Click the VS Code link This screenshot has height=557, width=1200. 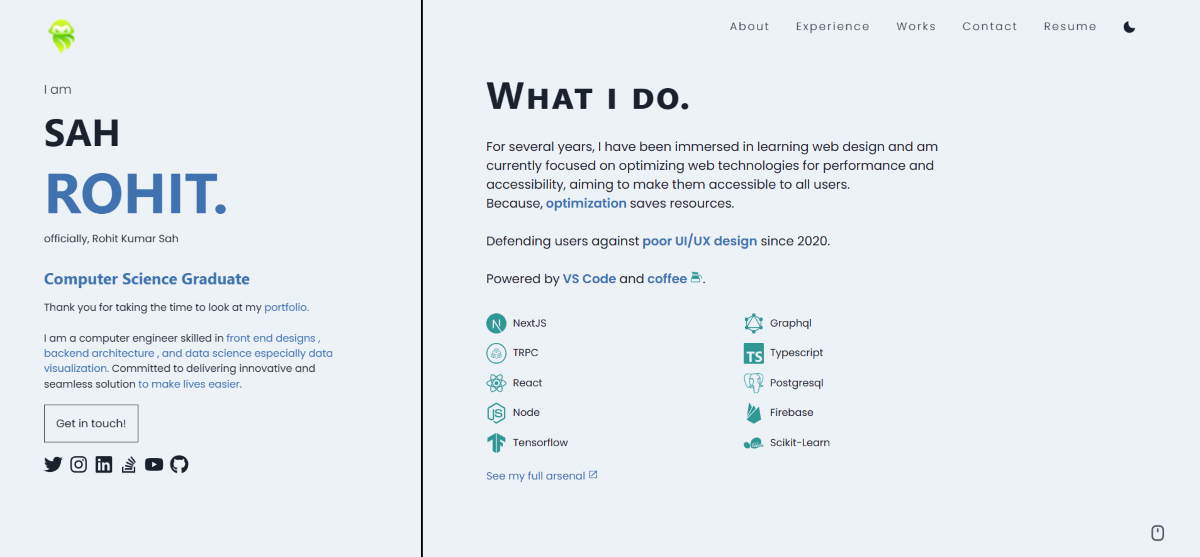click(589, 279)
